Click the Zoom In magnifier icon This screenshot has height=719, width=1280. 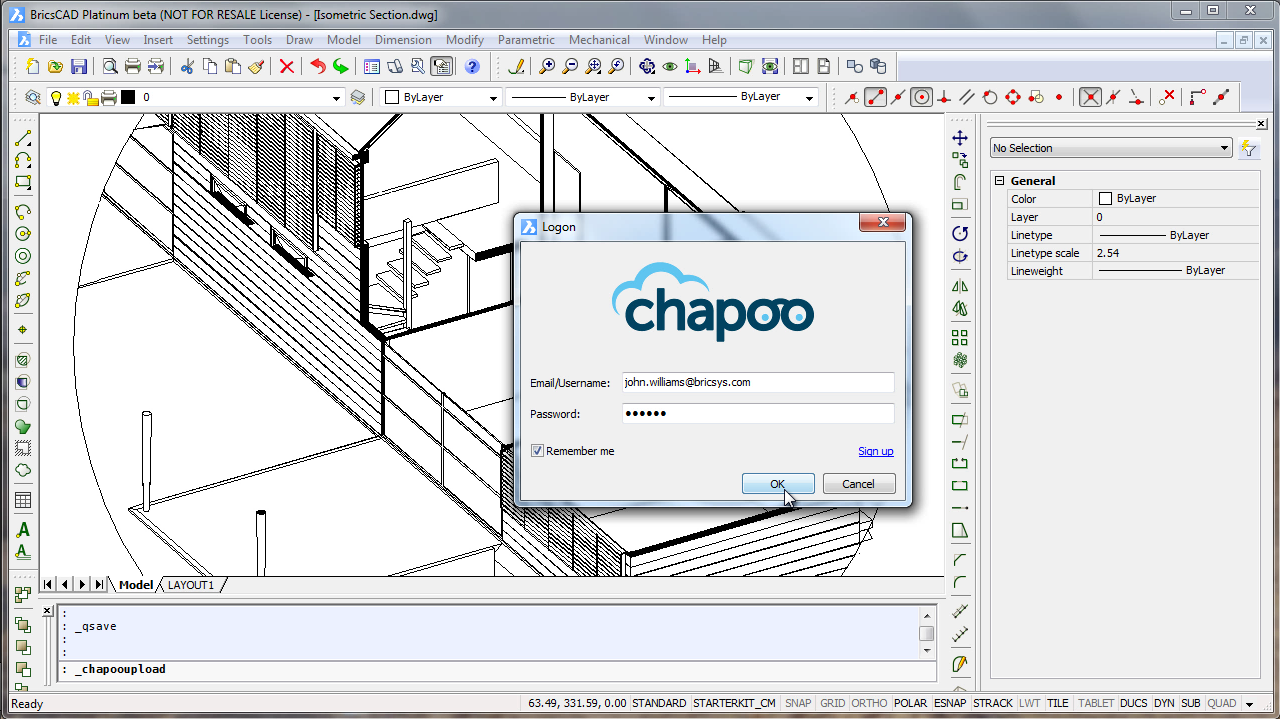click(x=547, y=67)
